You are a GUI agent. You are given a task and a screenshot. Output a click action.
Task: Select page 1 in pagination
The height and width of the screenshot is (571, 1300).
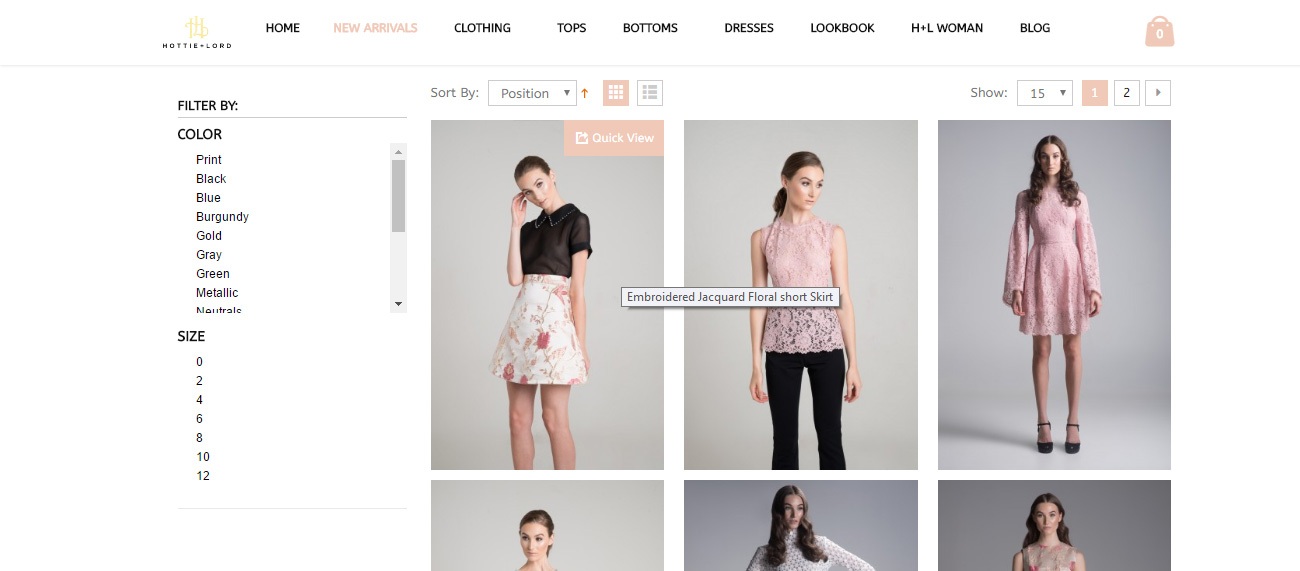[x=1095, y=93]
